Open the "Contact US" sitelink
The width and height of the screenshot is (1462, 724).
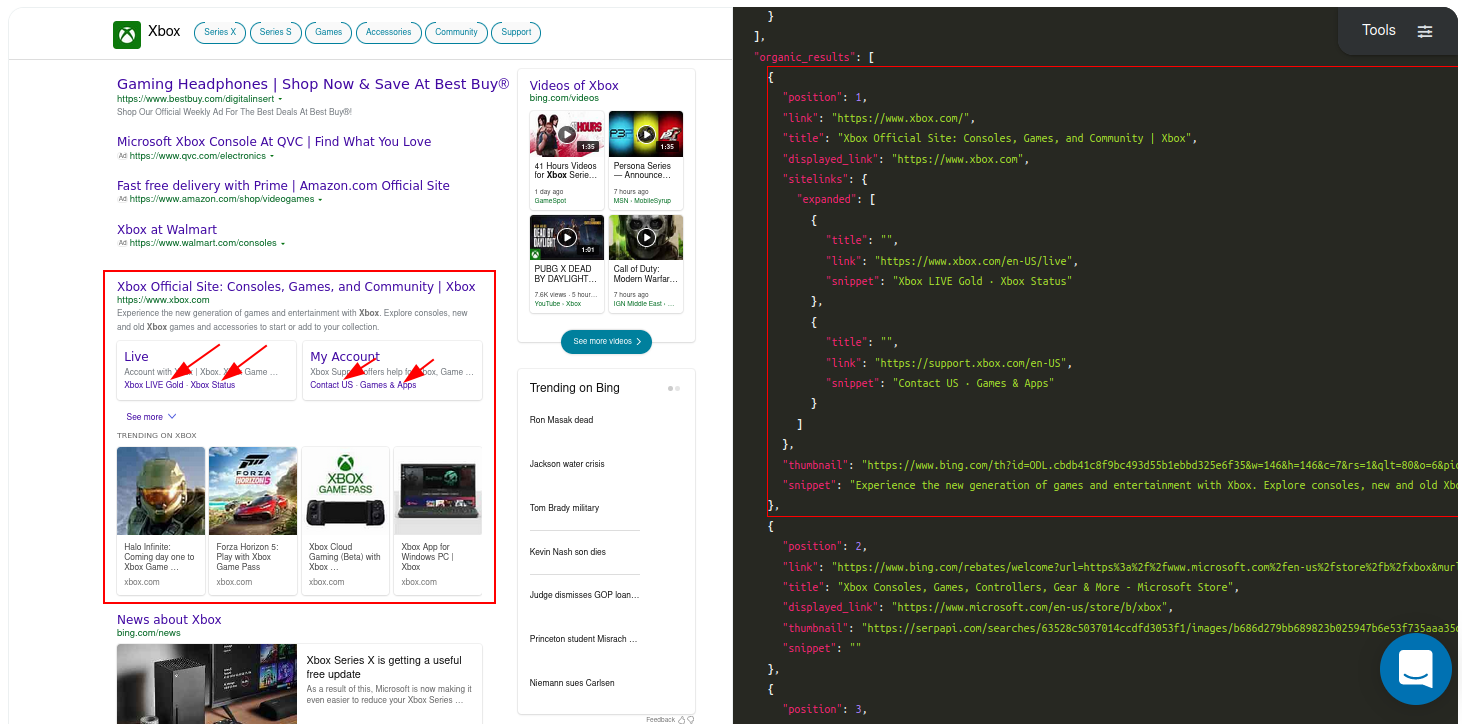pos(333,384)
